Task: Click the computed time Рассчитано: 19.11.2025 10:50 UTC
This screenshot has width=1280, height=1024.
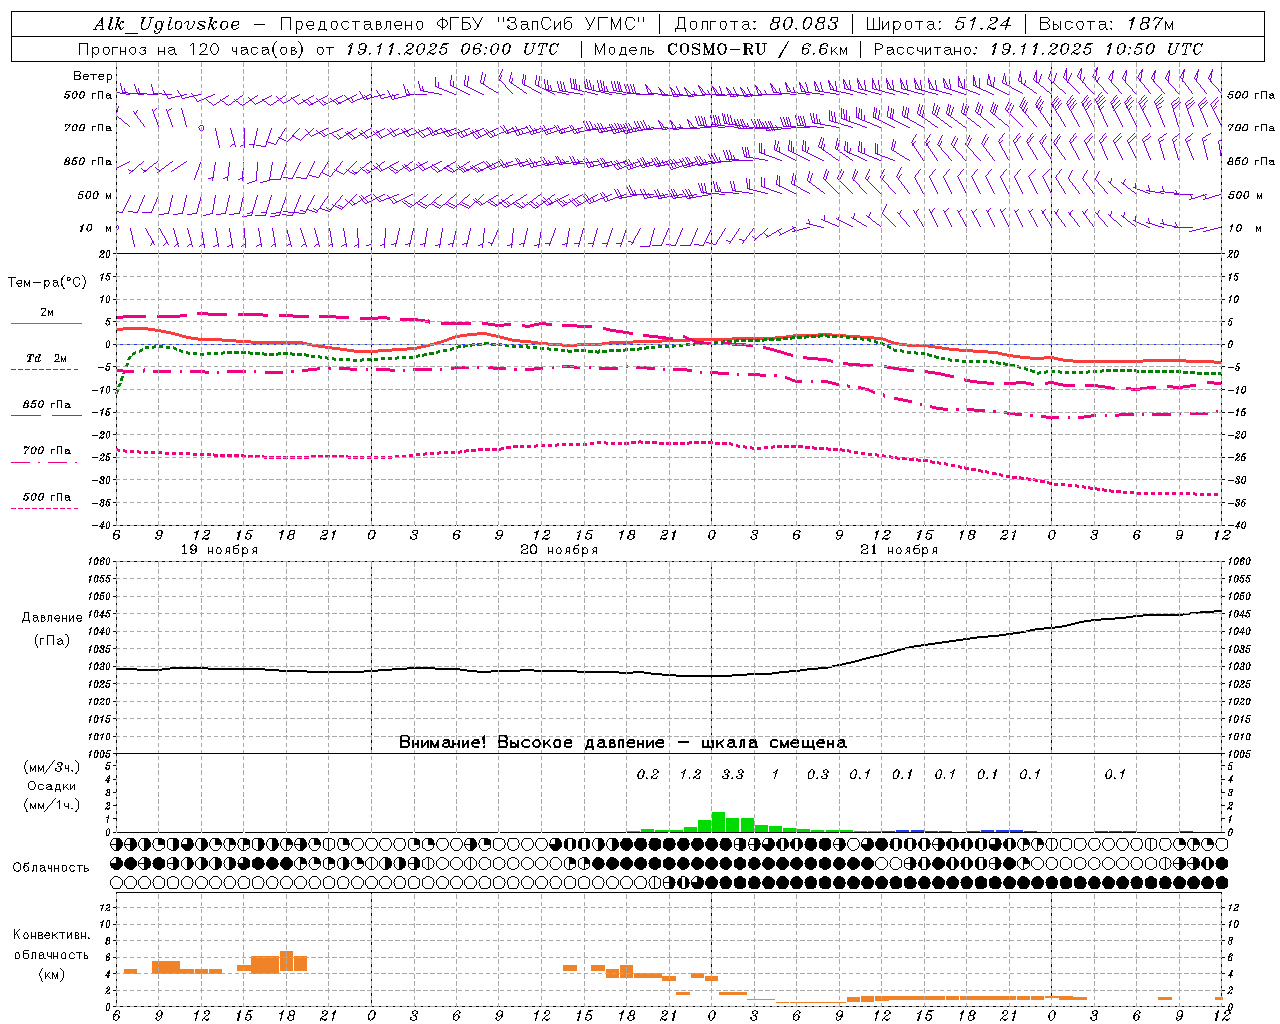Action: (x=1038, y=49)
